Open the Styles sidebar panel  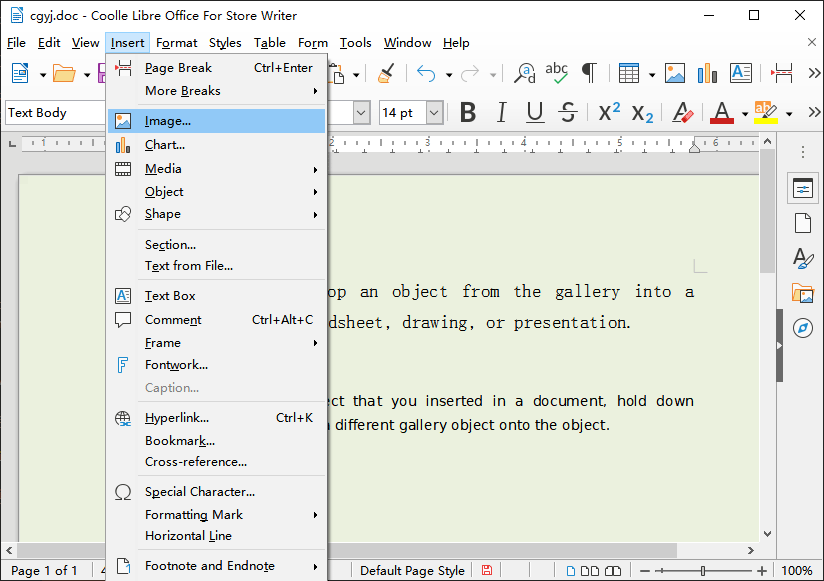pos(803,258)
